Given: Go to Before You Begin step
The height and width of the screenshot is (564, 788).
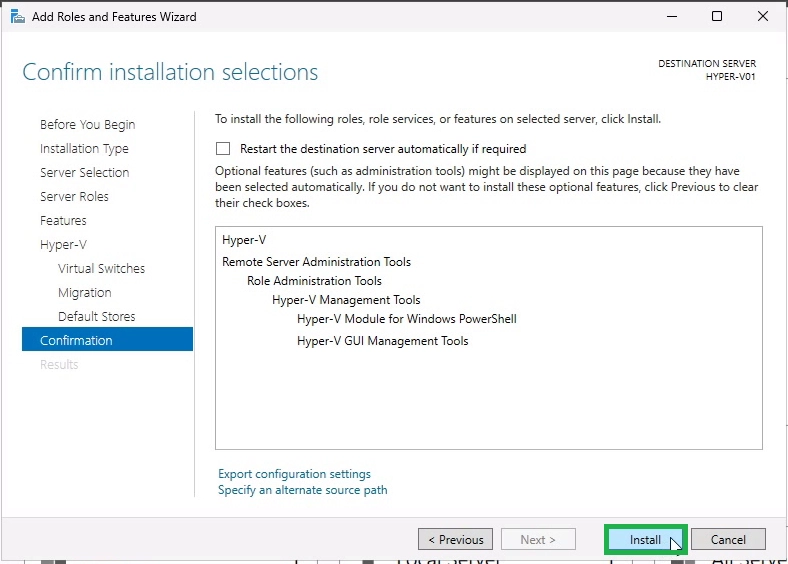Looking at the screenshot, I should click(x=87, y=125).
